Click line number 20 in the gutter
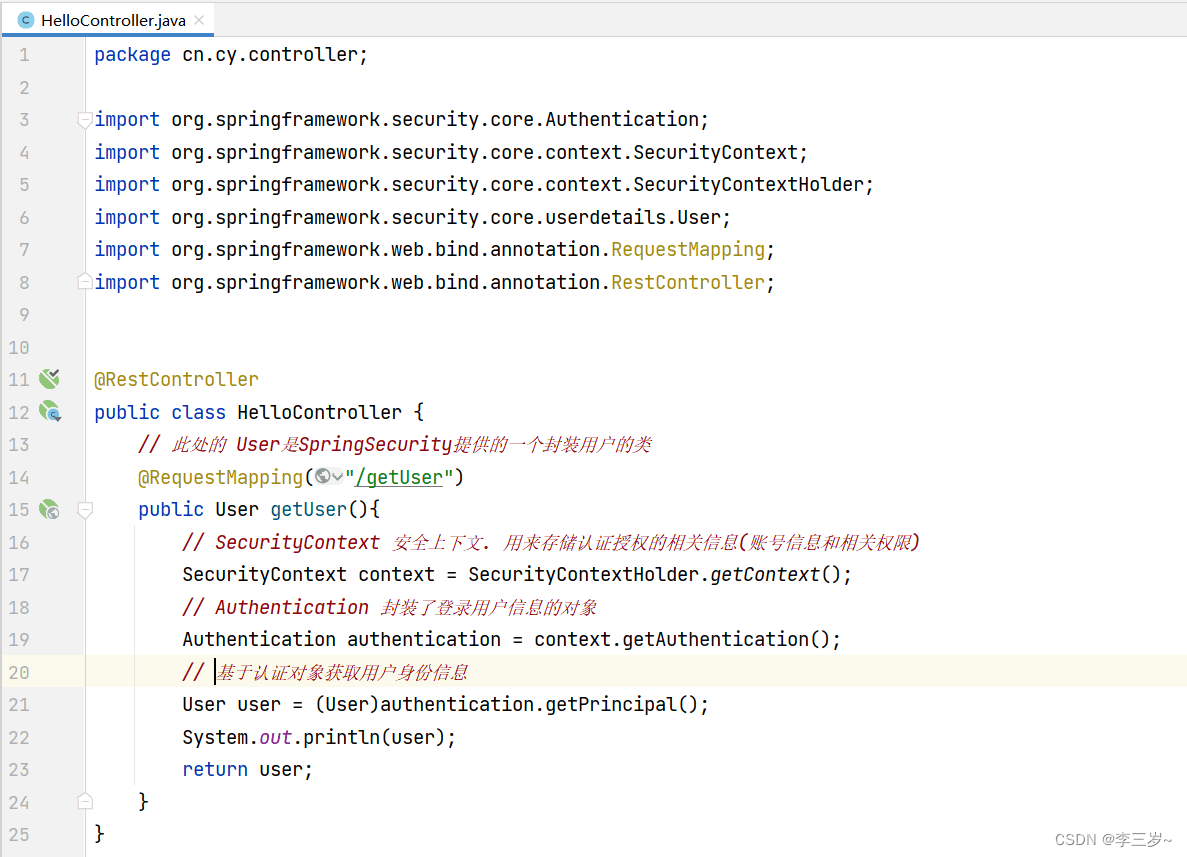 [19, 672]
